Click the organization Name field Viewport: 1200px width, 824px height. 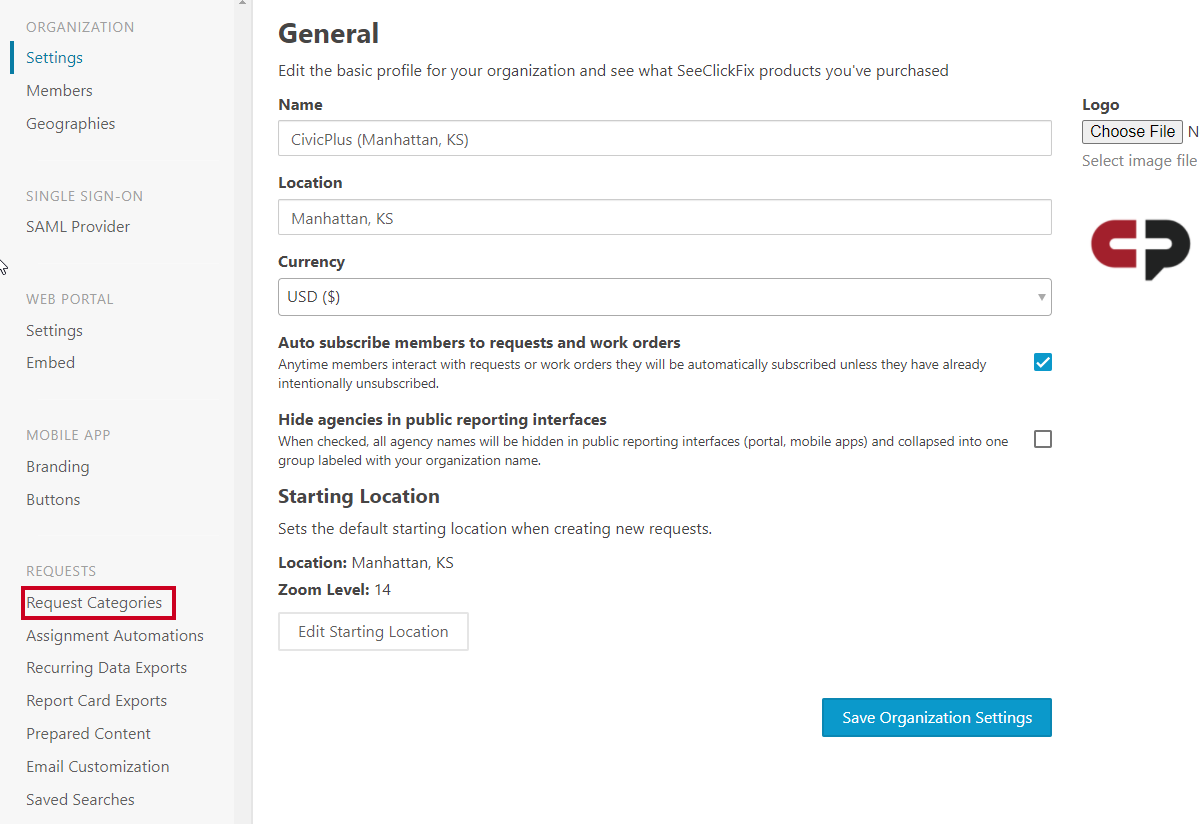point(664,139)
